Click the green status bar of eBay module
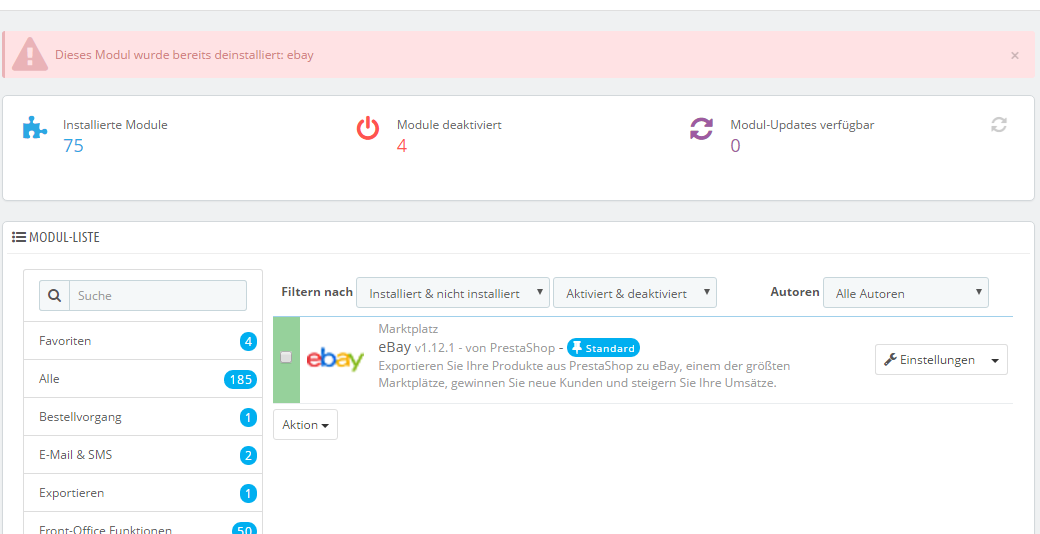Image resolution: width=1040 pixels, height=534 pixels. tap(287, 360)
